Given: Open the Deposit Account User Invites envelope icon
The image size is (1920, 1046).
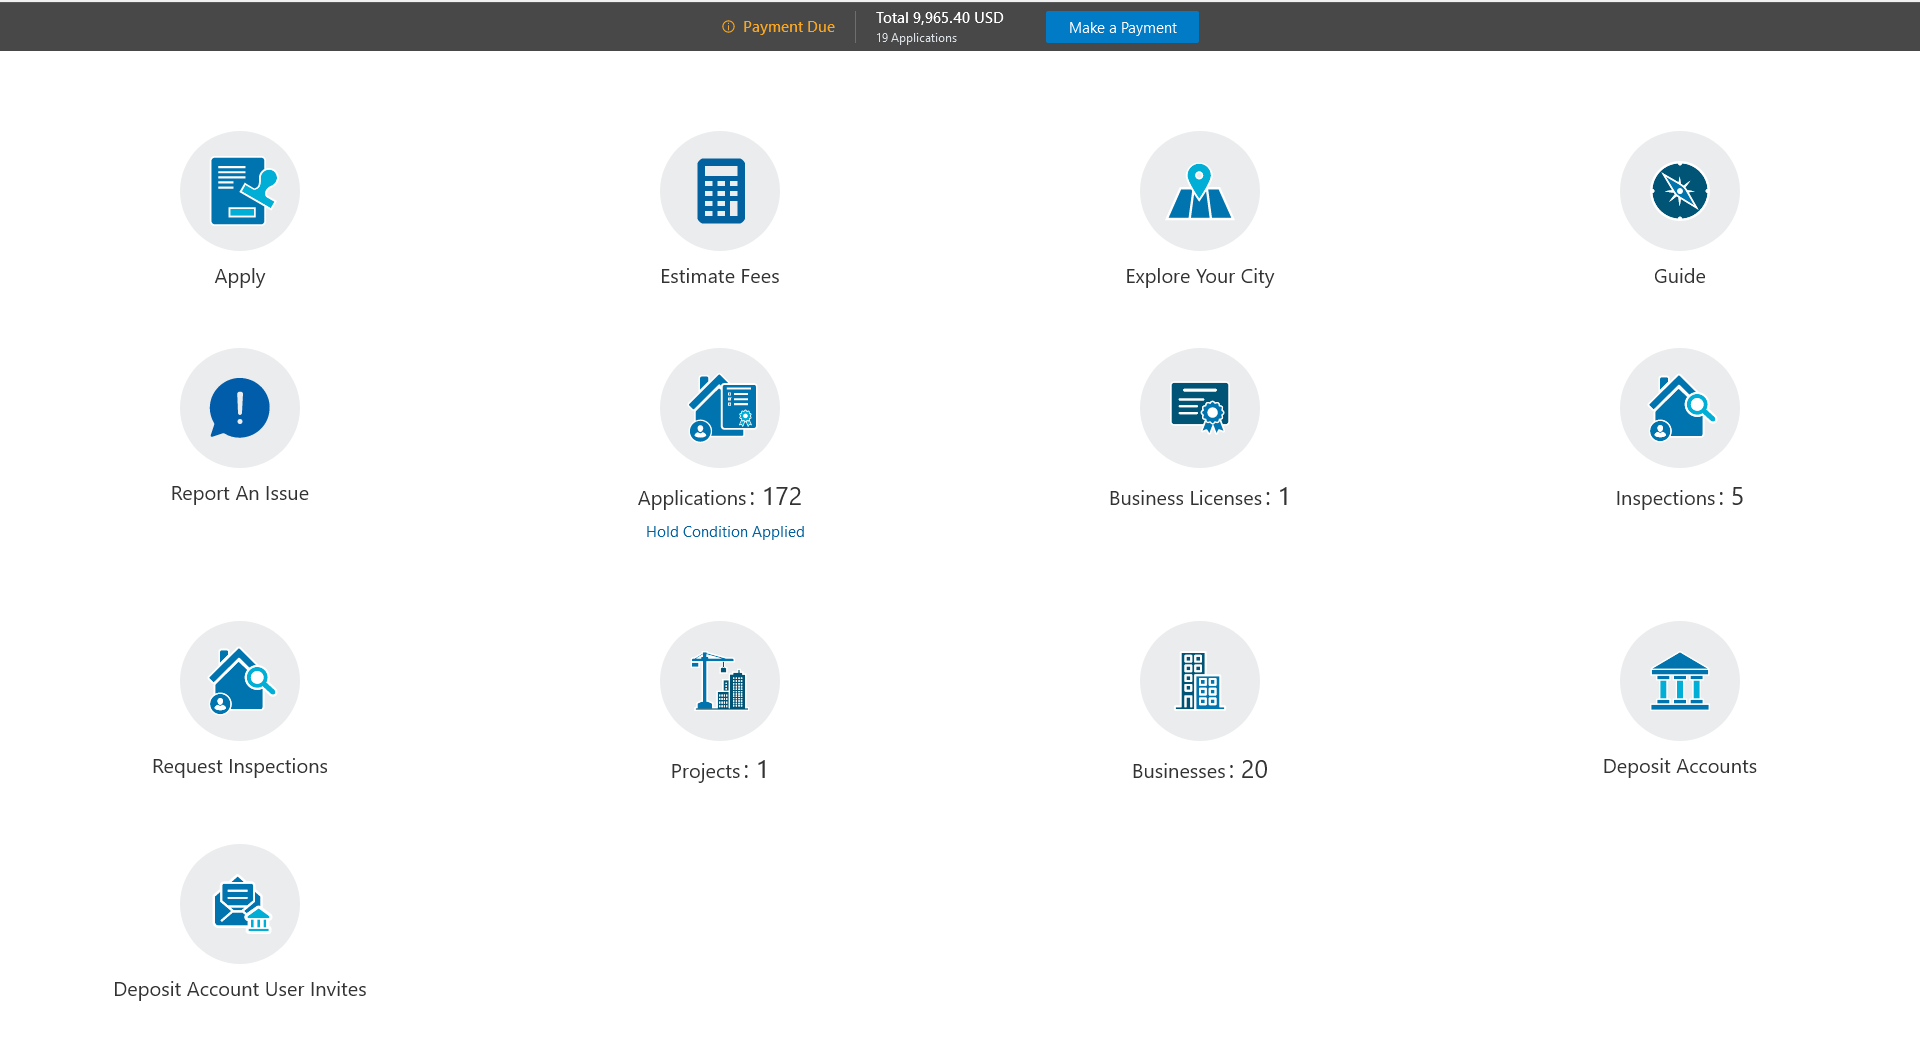Looking at the screenshot, I should point(240,904).
